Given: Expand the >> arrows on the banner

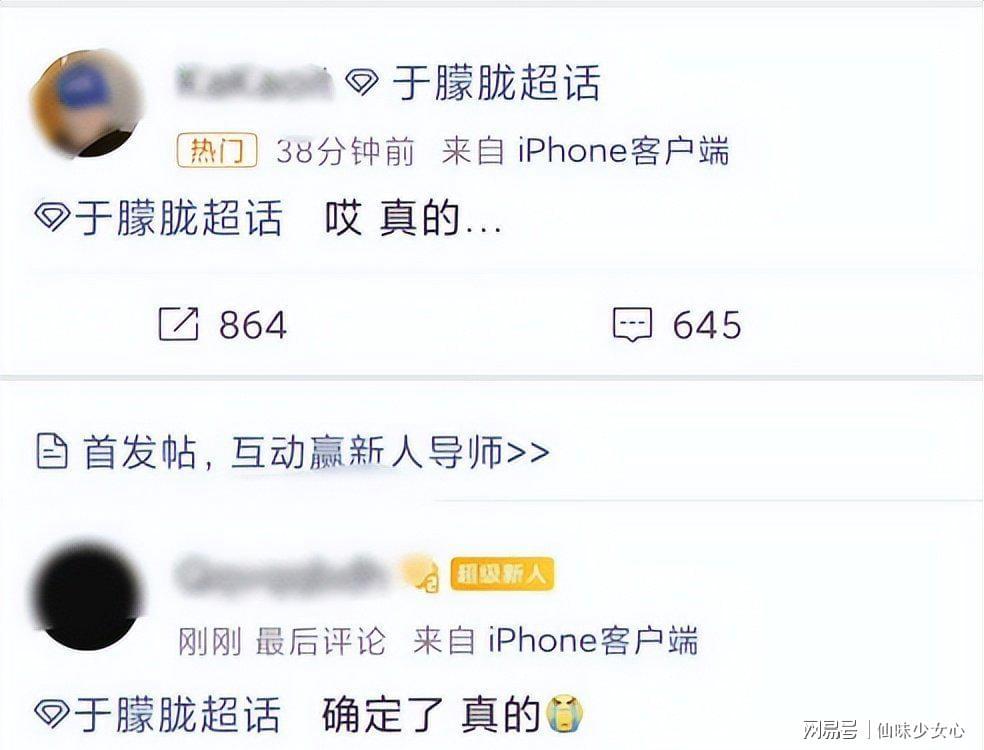Looking at the screenshot, I should tap(527, 452).
